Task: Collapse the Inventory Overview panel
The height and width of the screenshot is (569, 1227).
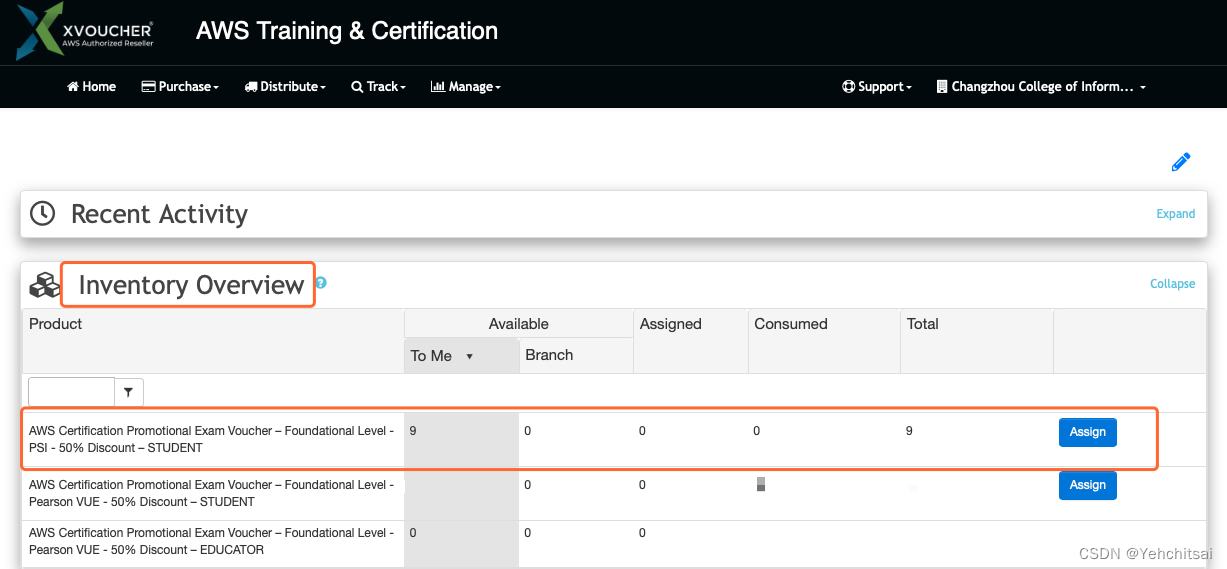Action: click(1172, 284)
